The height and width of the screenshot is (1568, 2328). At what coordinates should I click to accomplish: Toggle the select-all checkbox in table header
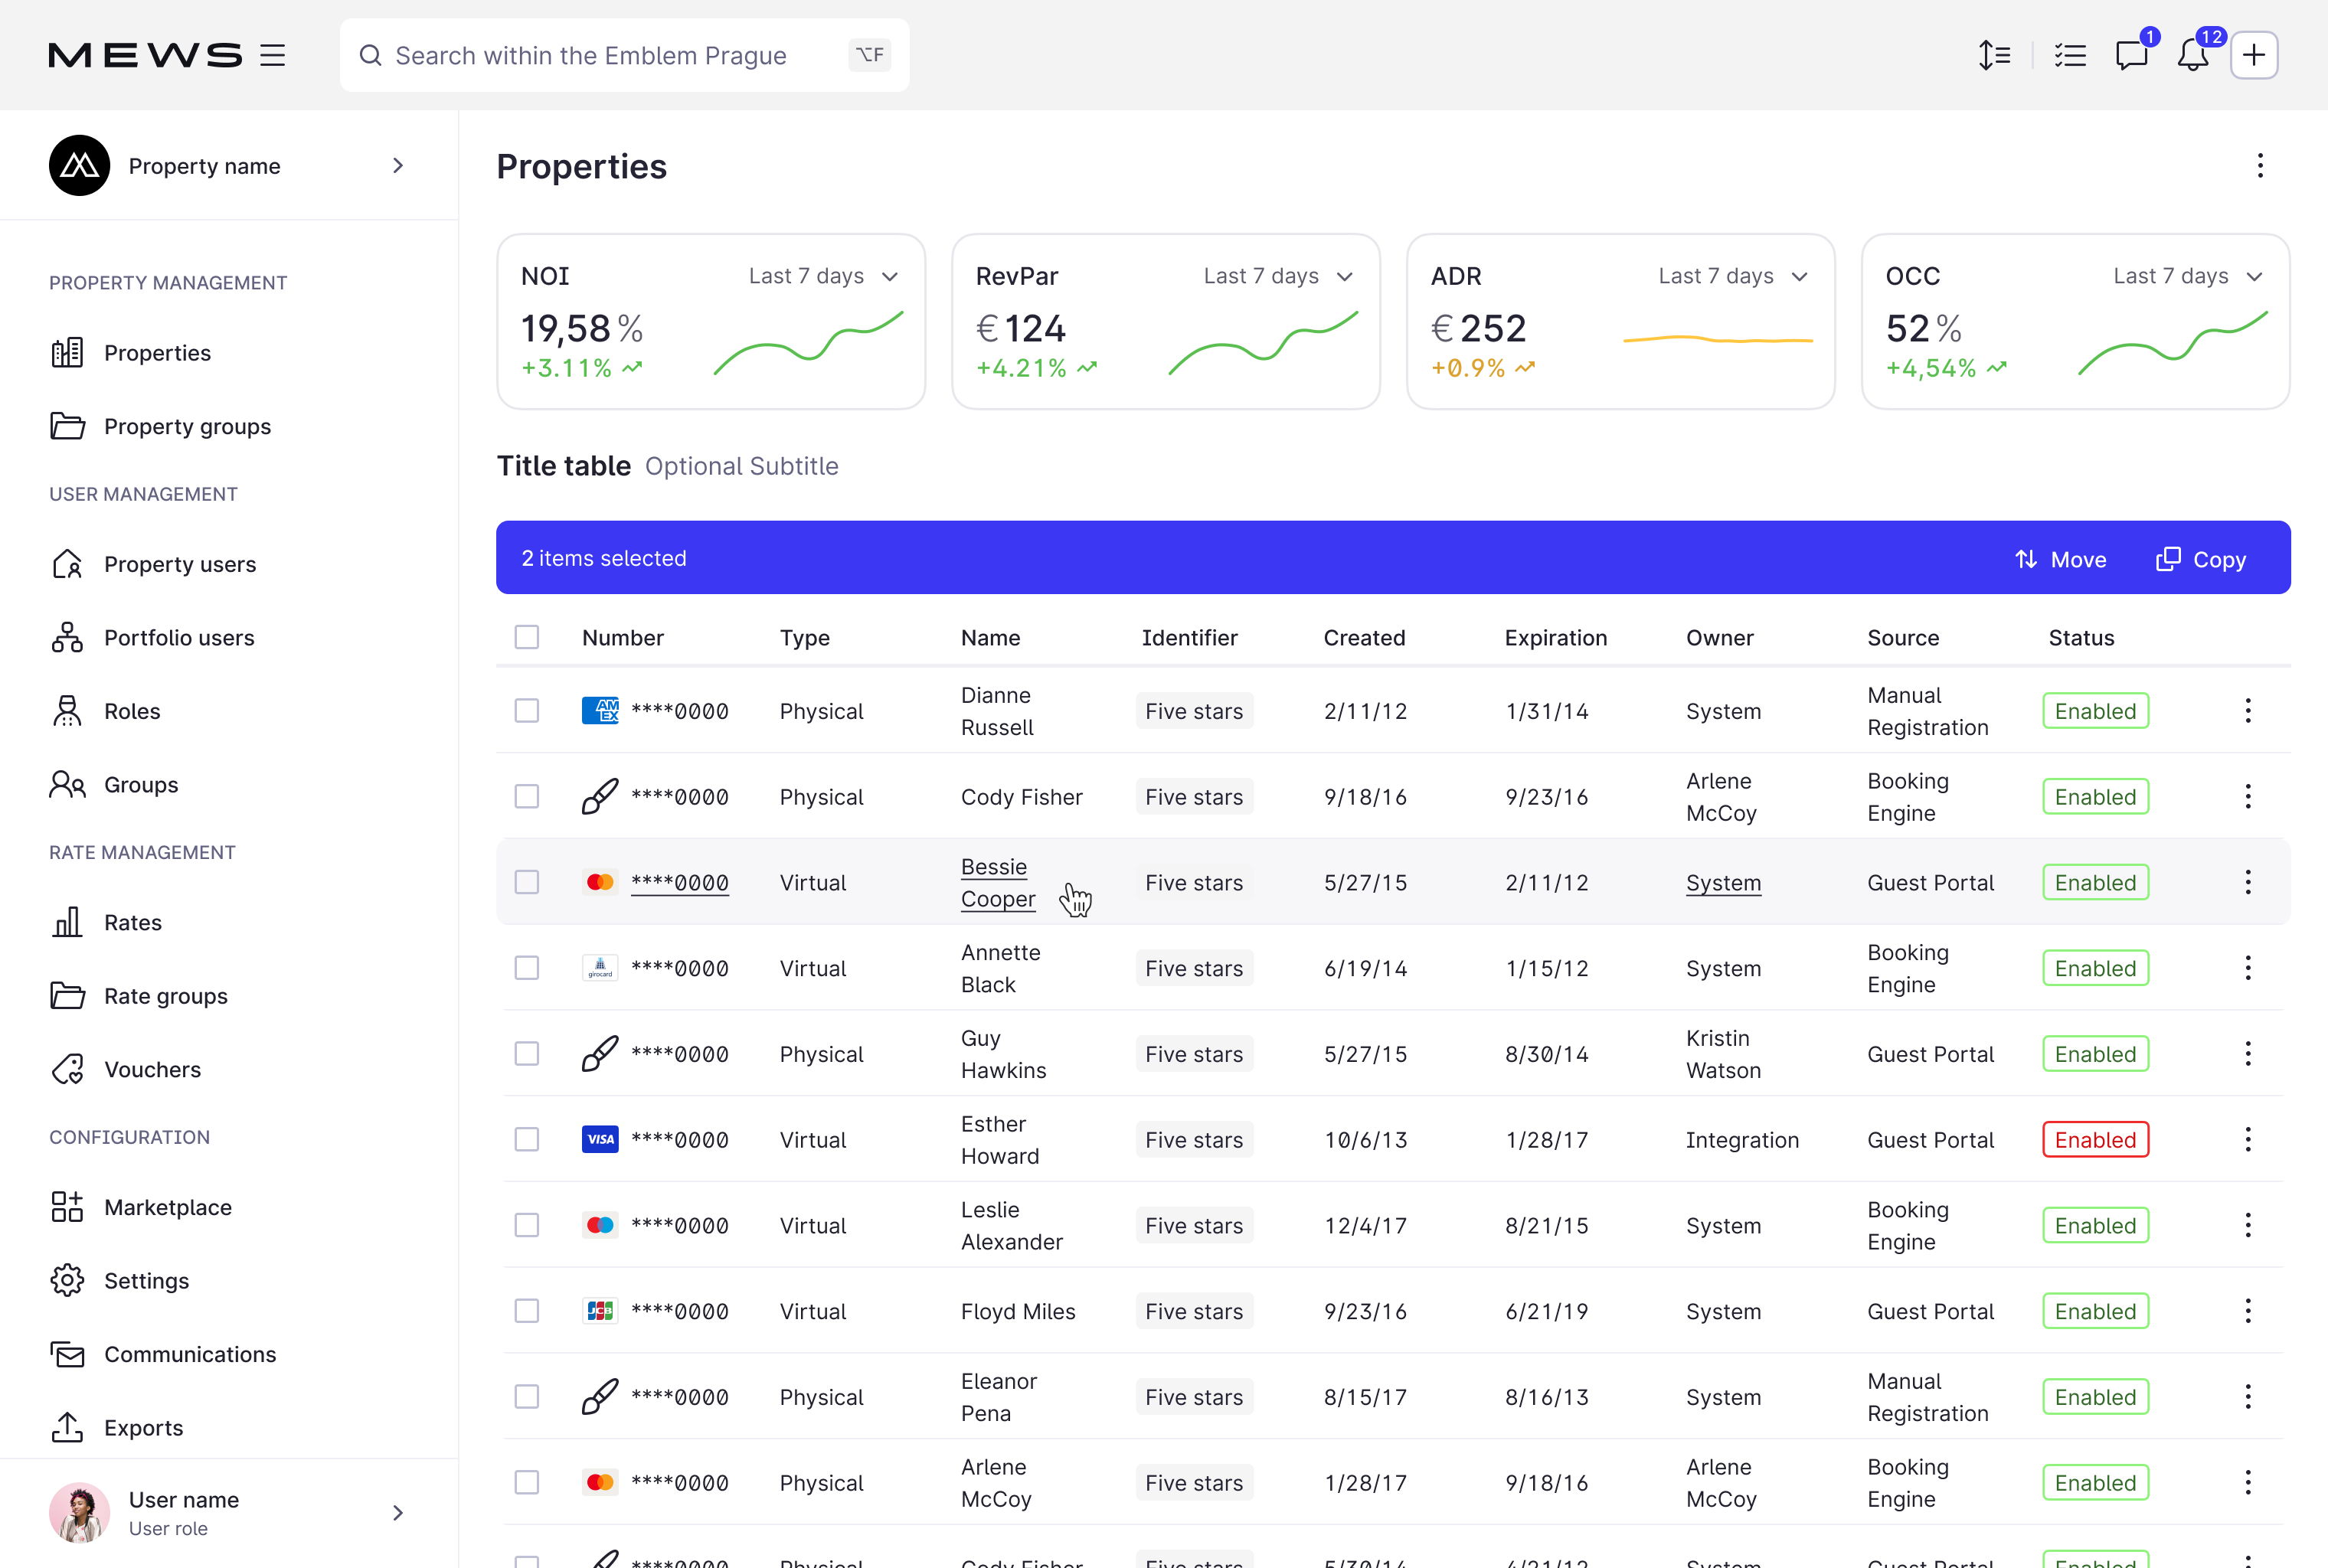(527, 637)
